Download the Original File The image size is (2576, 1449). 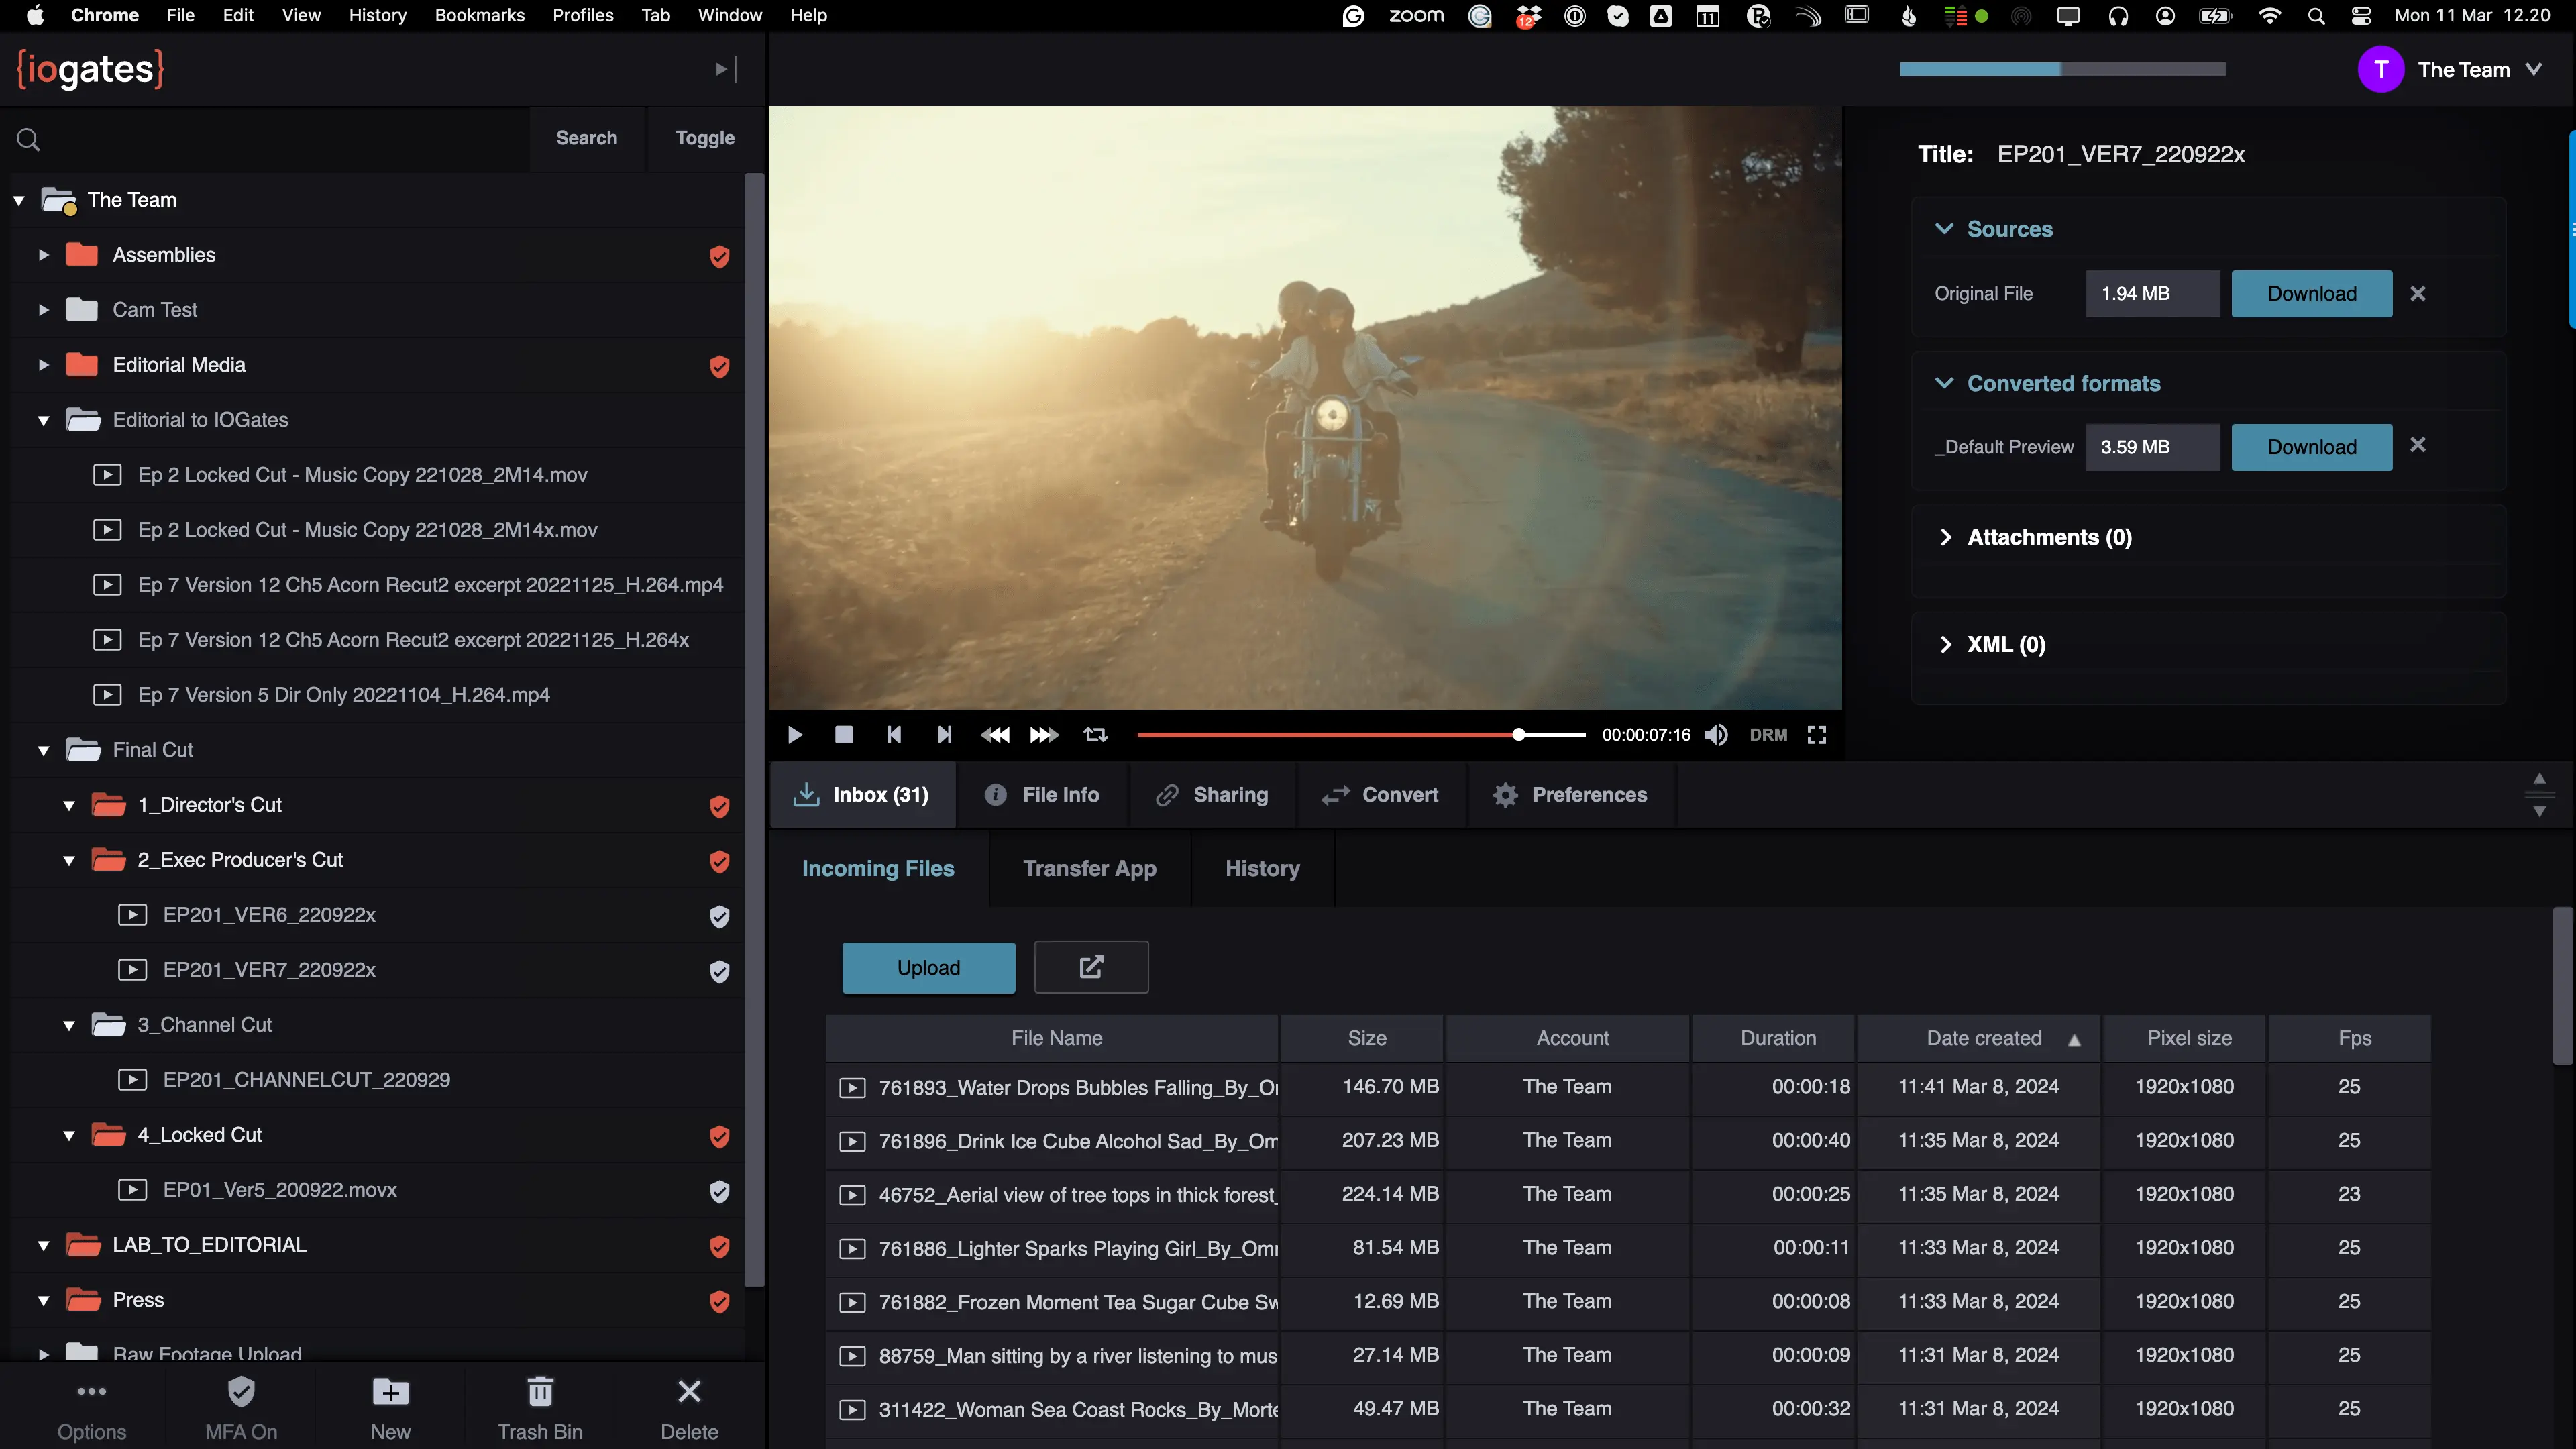(x=2311, y=294)
